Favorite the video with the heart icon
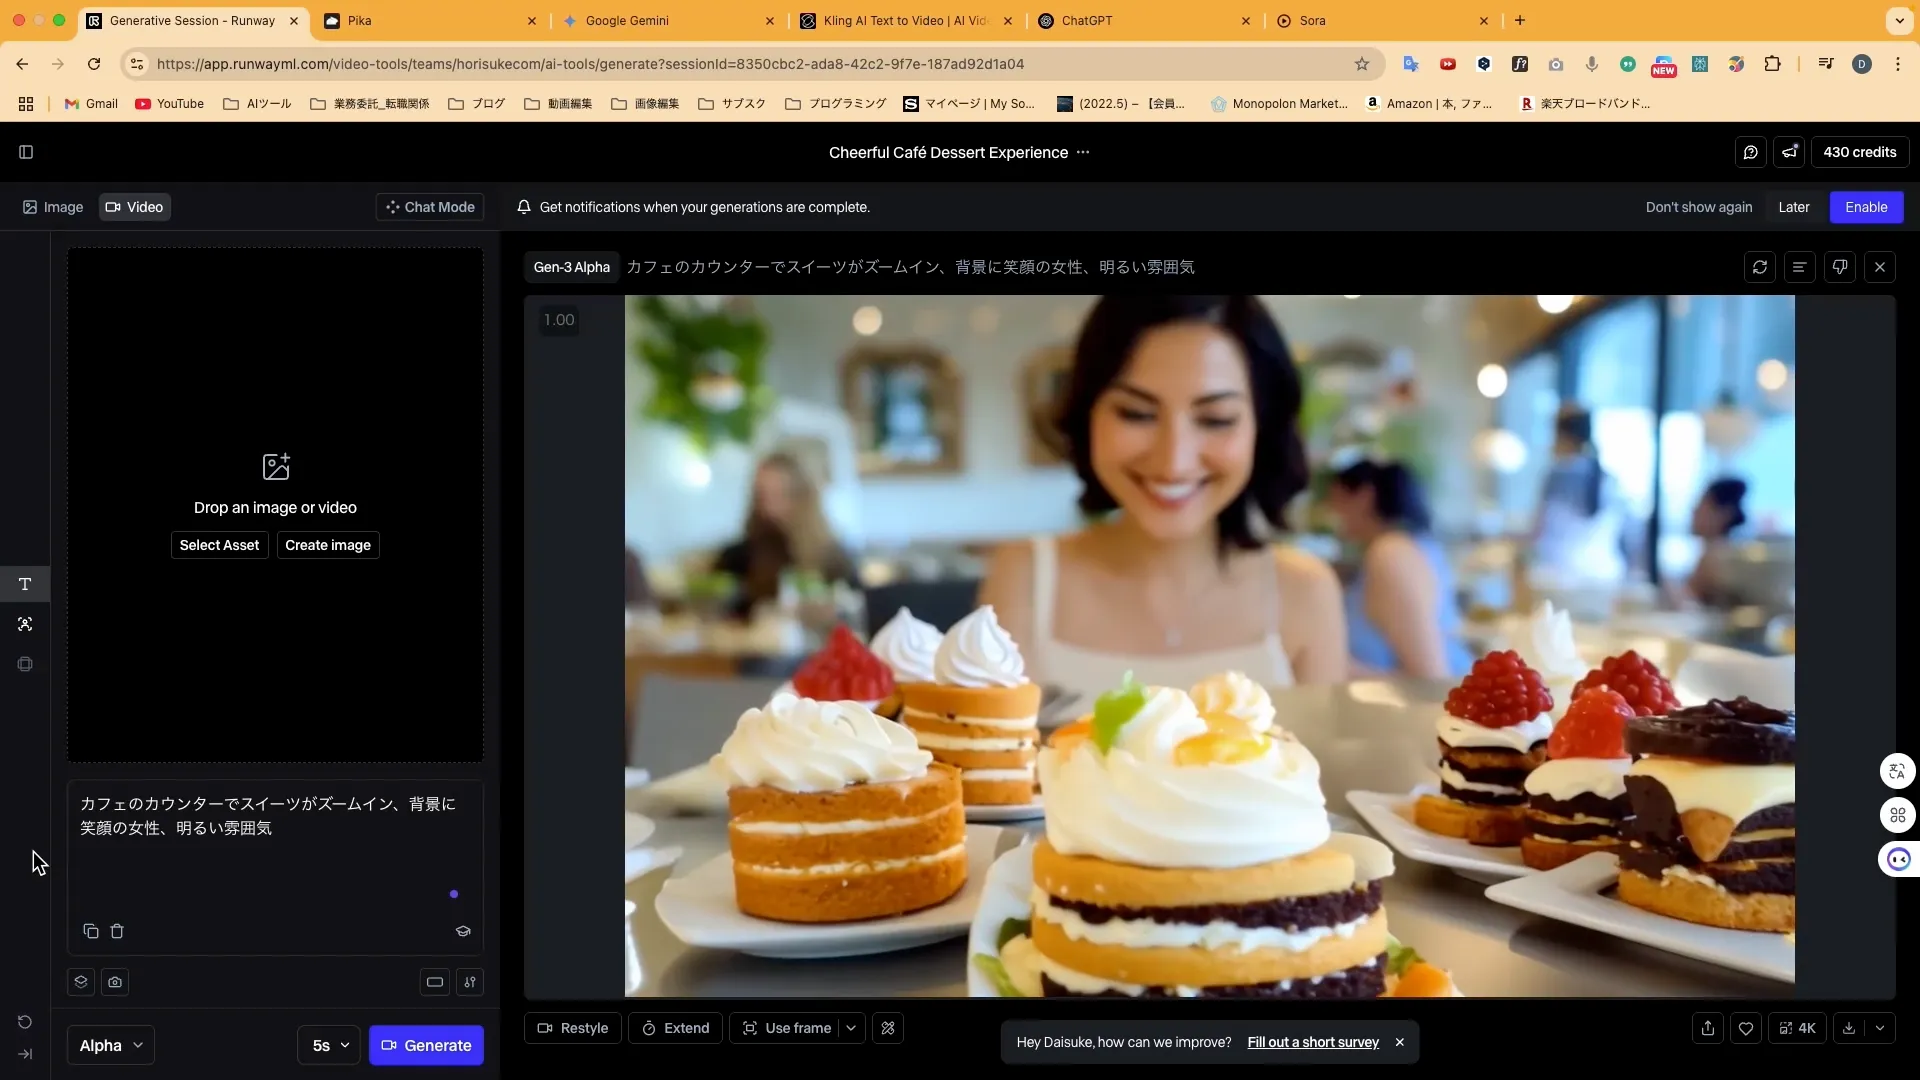Viewport: 1920px width, 1080px height. [1746, 1028]
